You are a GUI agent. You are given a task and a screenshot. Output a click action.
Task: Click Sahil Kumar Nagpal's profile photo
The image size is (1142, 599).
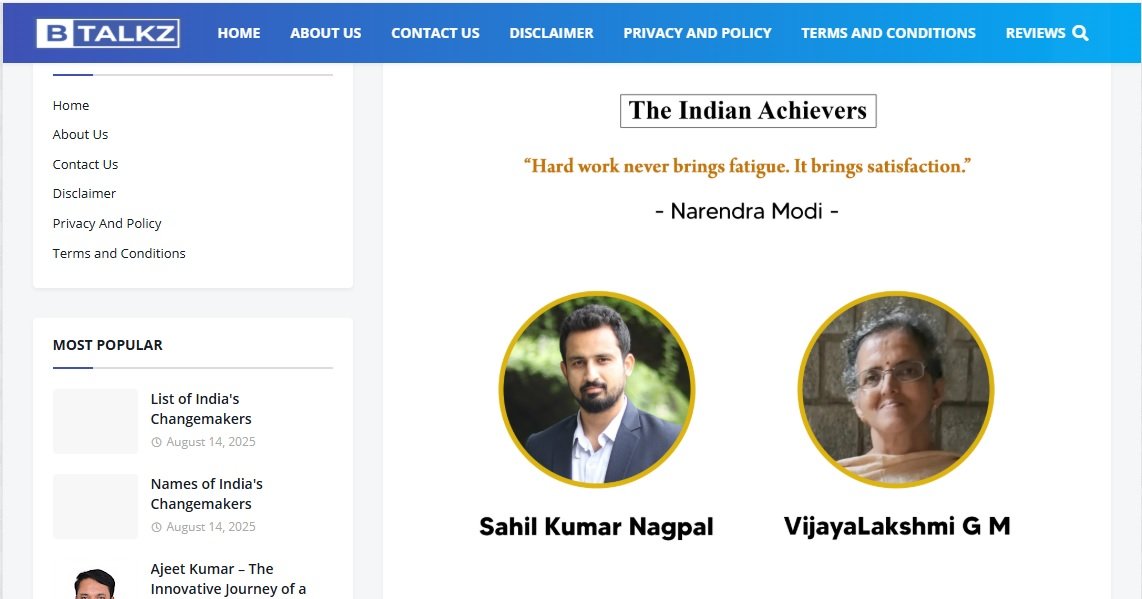click(596, 389)
